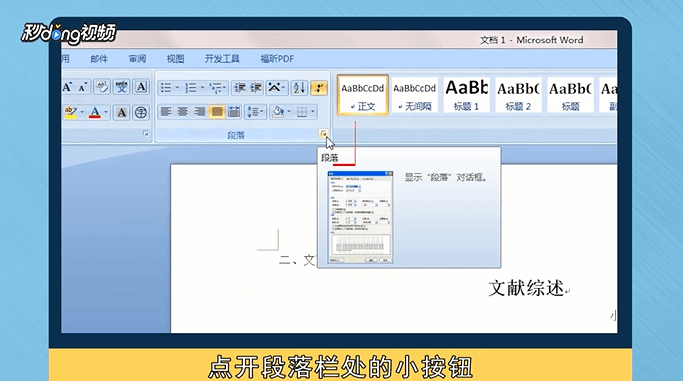Image resolution: width=683 pixels, height=381 pixels.
Task: Apply the 无间隔 style
Action: coord(414,95)
